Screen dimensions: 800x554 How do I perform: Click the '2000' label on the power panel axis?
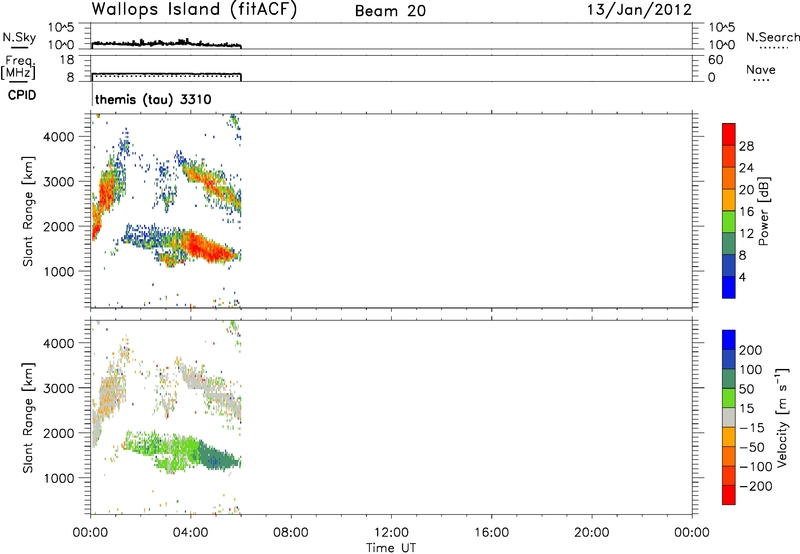coord(59,226)
